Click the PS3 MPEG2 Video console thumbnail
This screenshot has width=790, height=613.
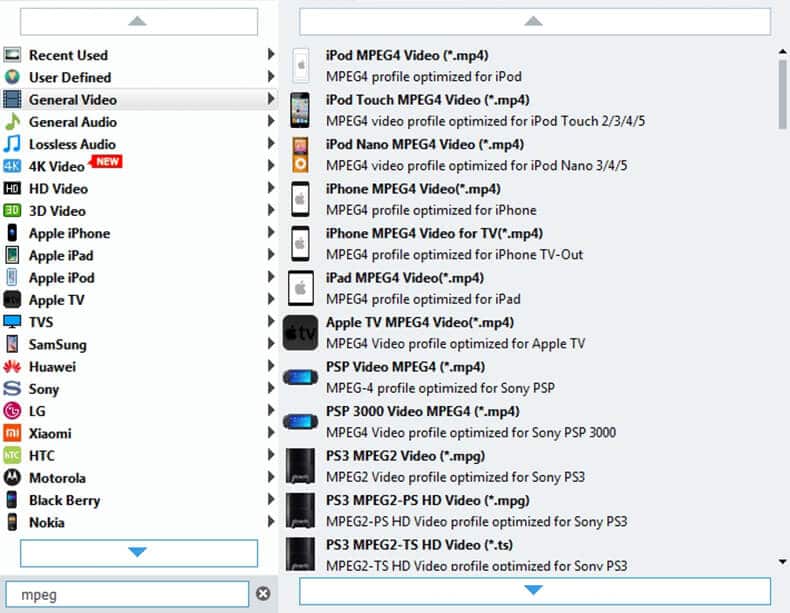(x=300, y=466)
